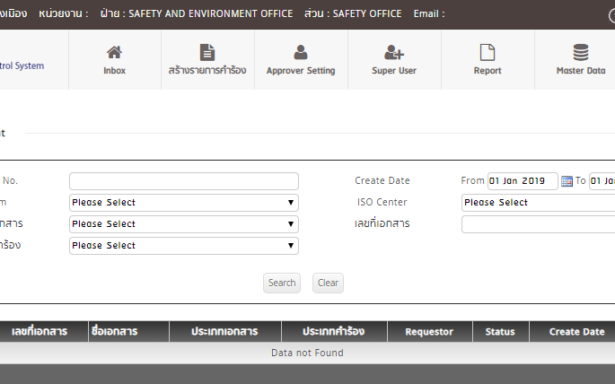The height and width of the screenshot is (384, 615).
Task: Select the Approver Setting menu label
Action: (x=301, y=71)
